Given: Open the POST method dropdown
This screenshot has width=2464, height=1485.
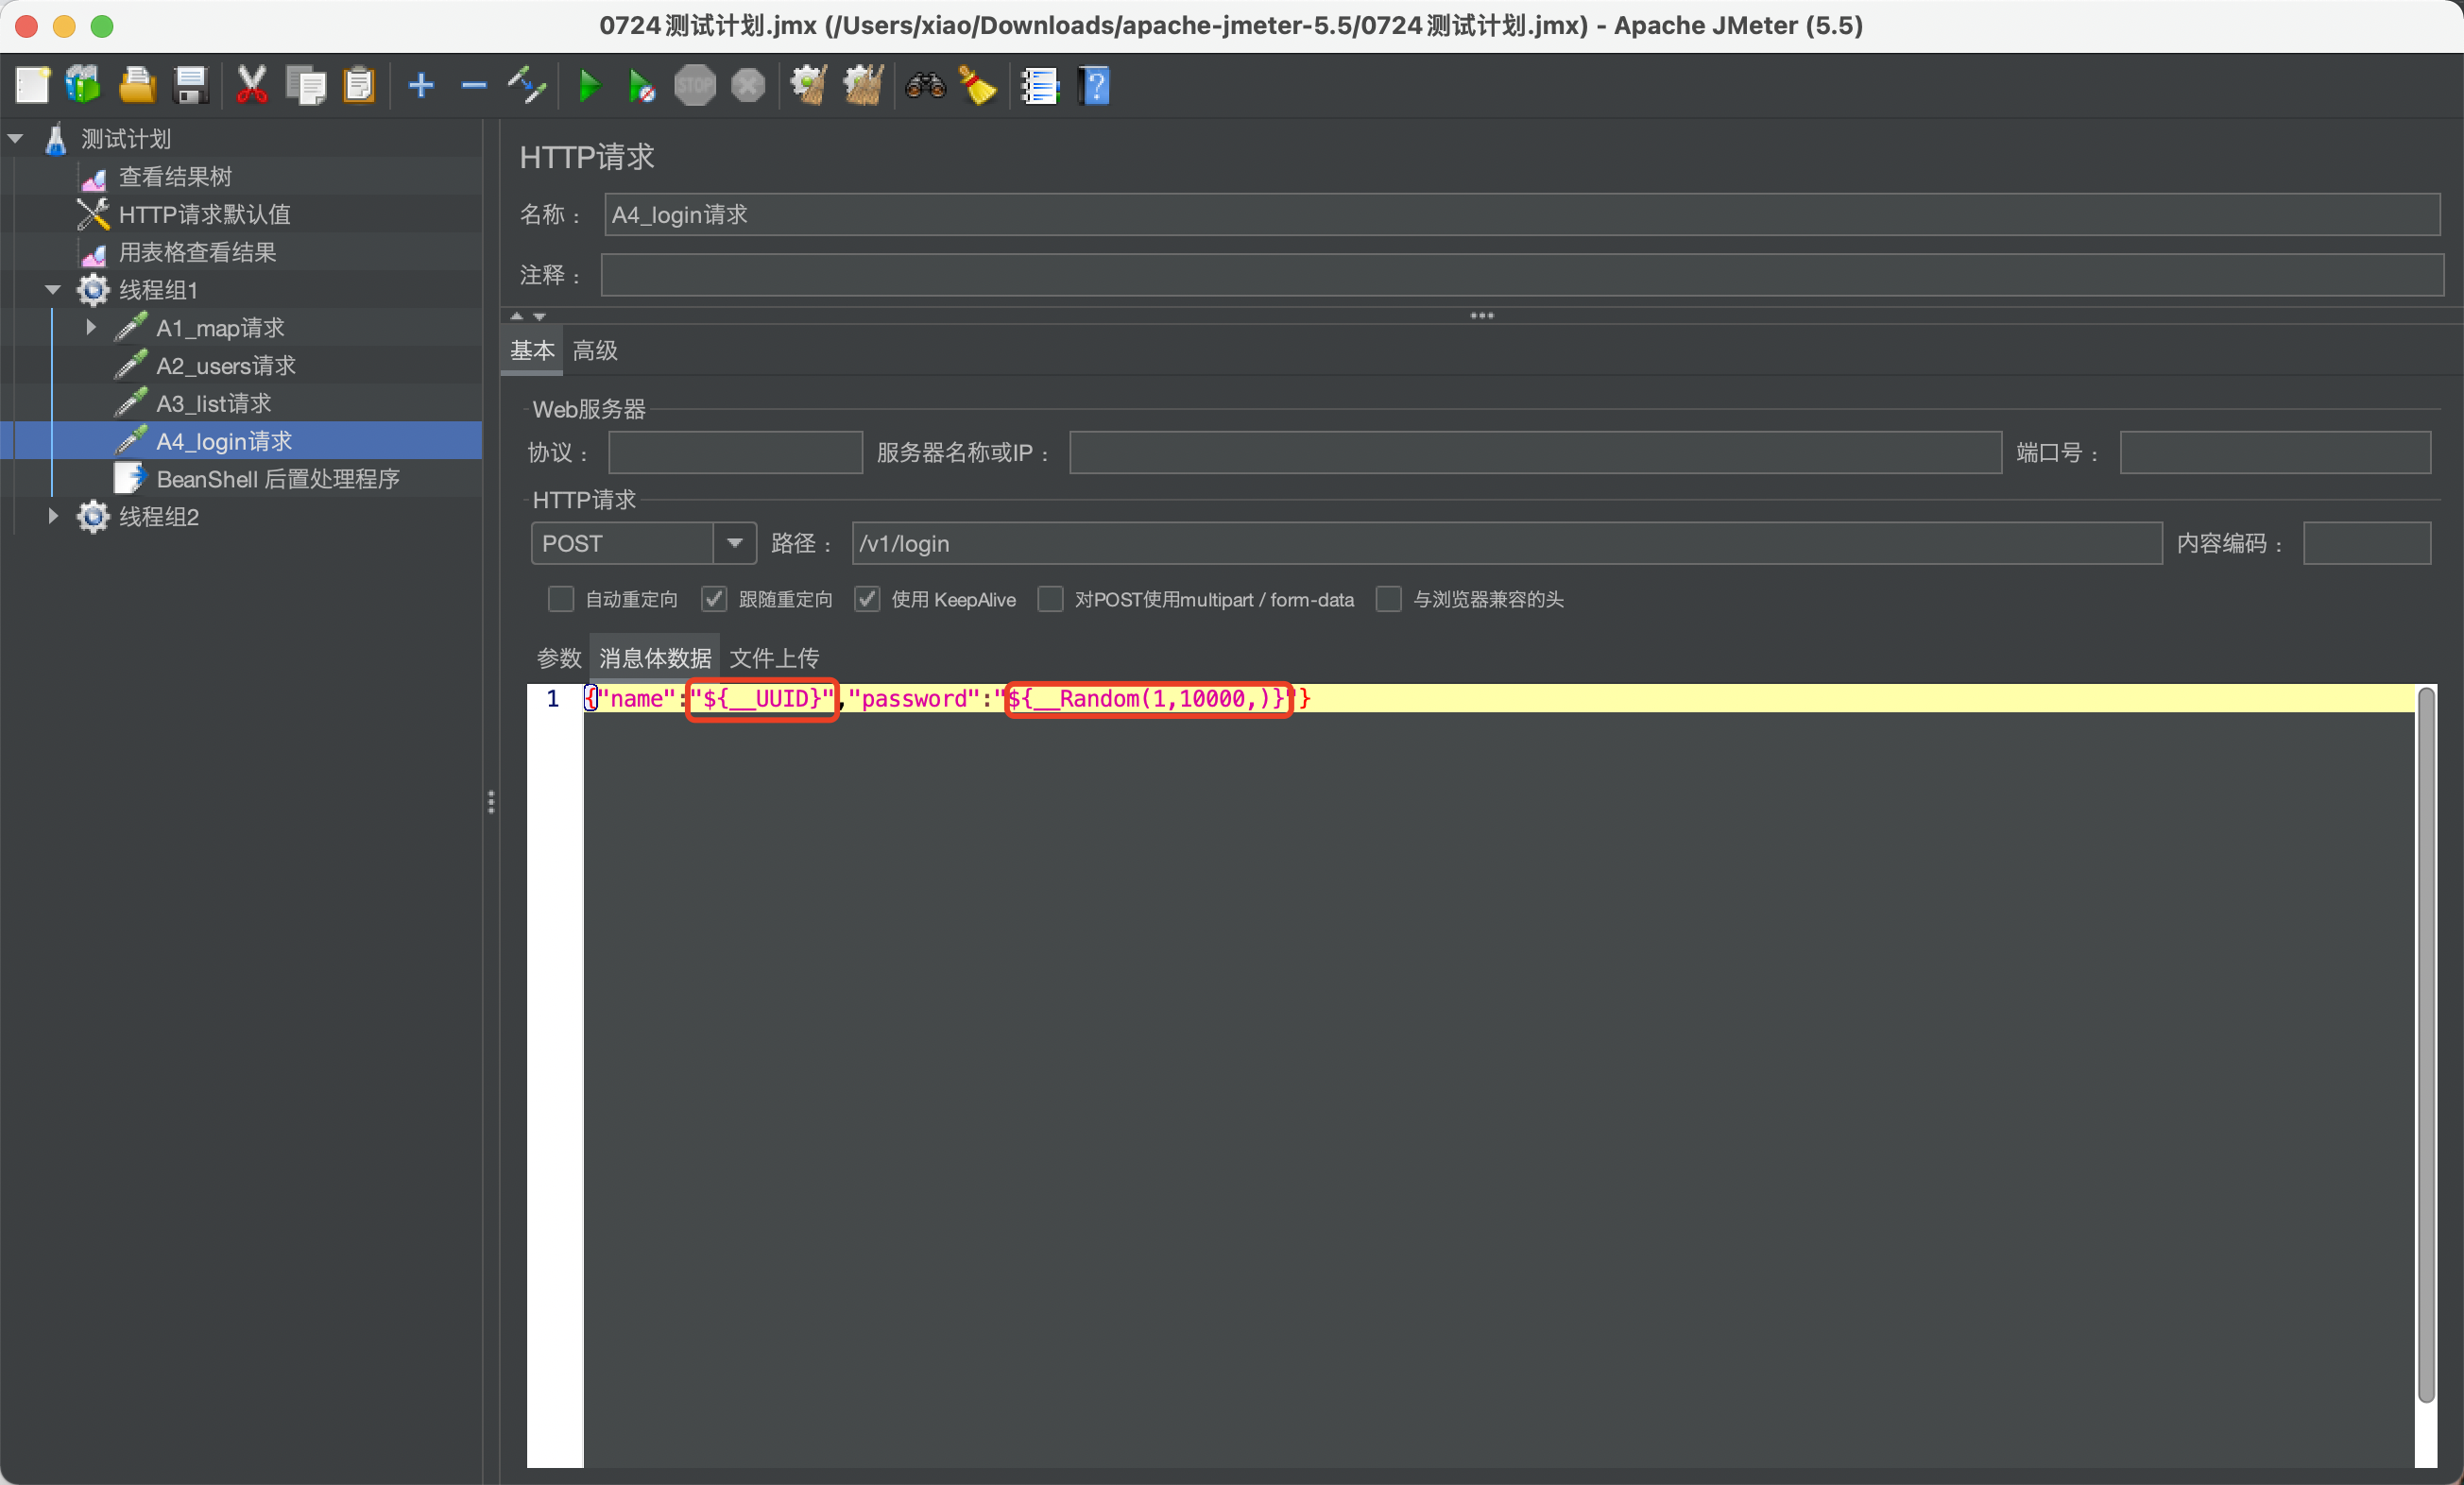Looking at the screenshot, I should pos(735,543).
